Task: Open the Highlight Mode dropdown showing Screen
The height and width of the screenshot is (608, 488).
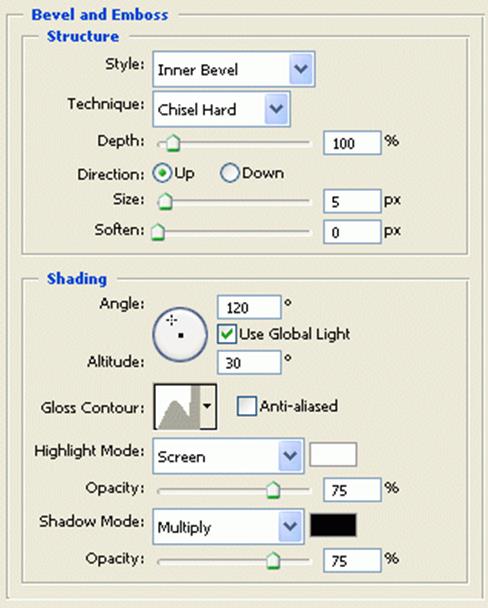Action: click(228, 456)
